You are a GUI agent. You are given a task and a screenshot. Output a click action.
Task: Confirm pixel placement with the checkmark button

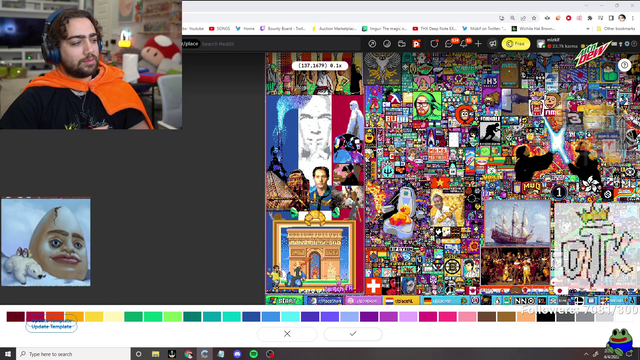[x=353, y=334]
